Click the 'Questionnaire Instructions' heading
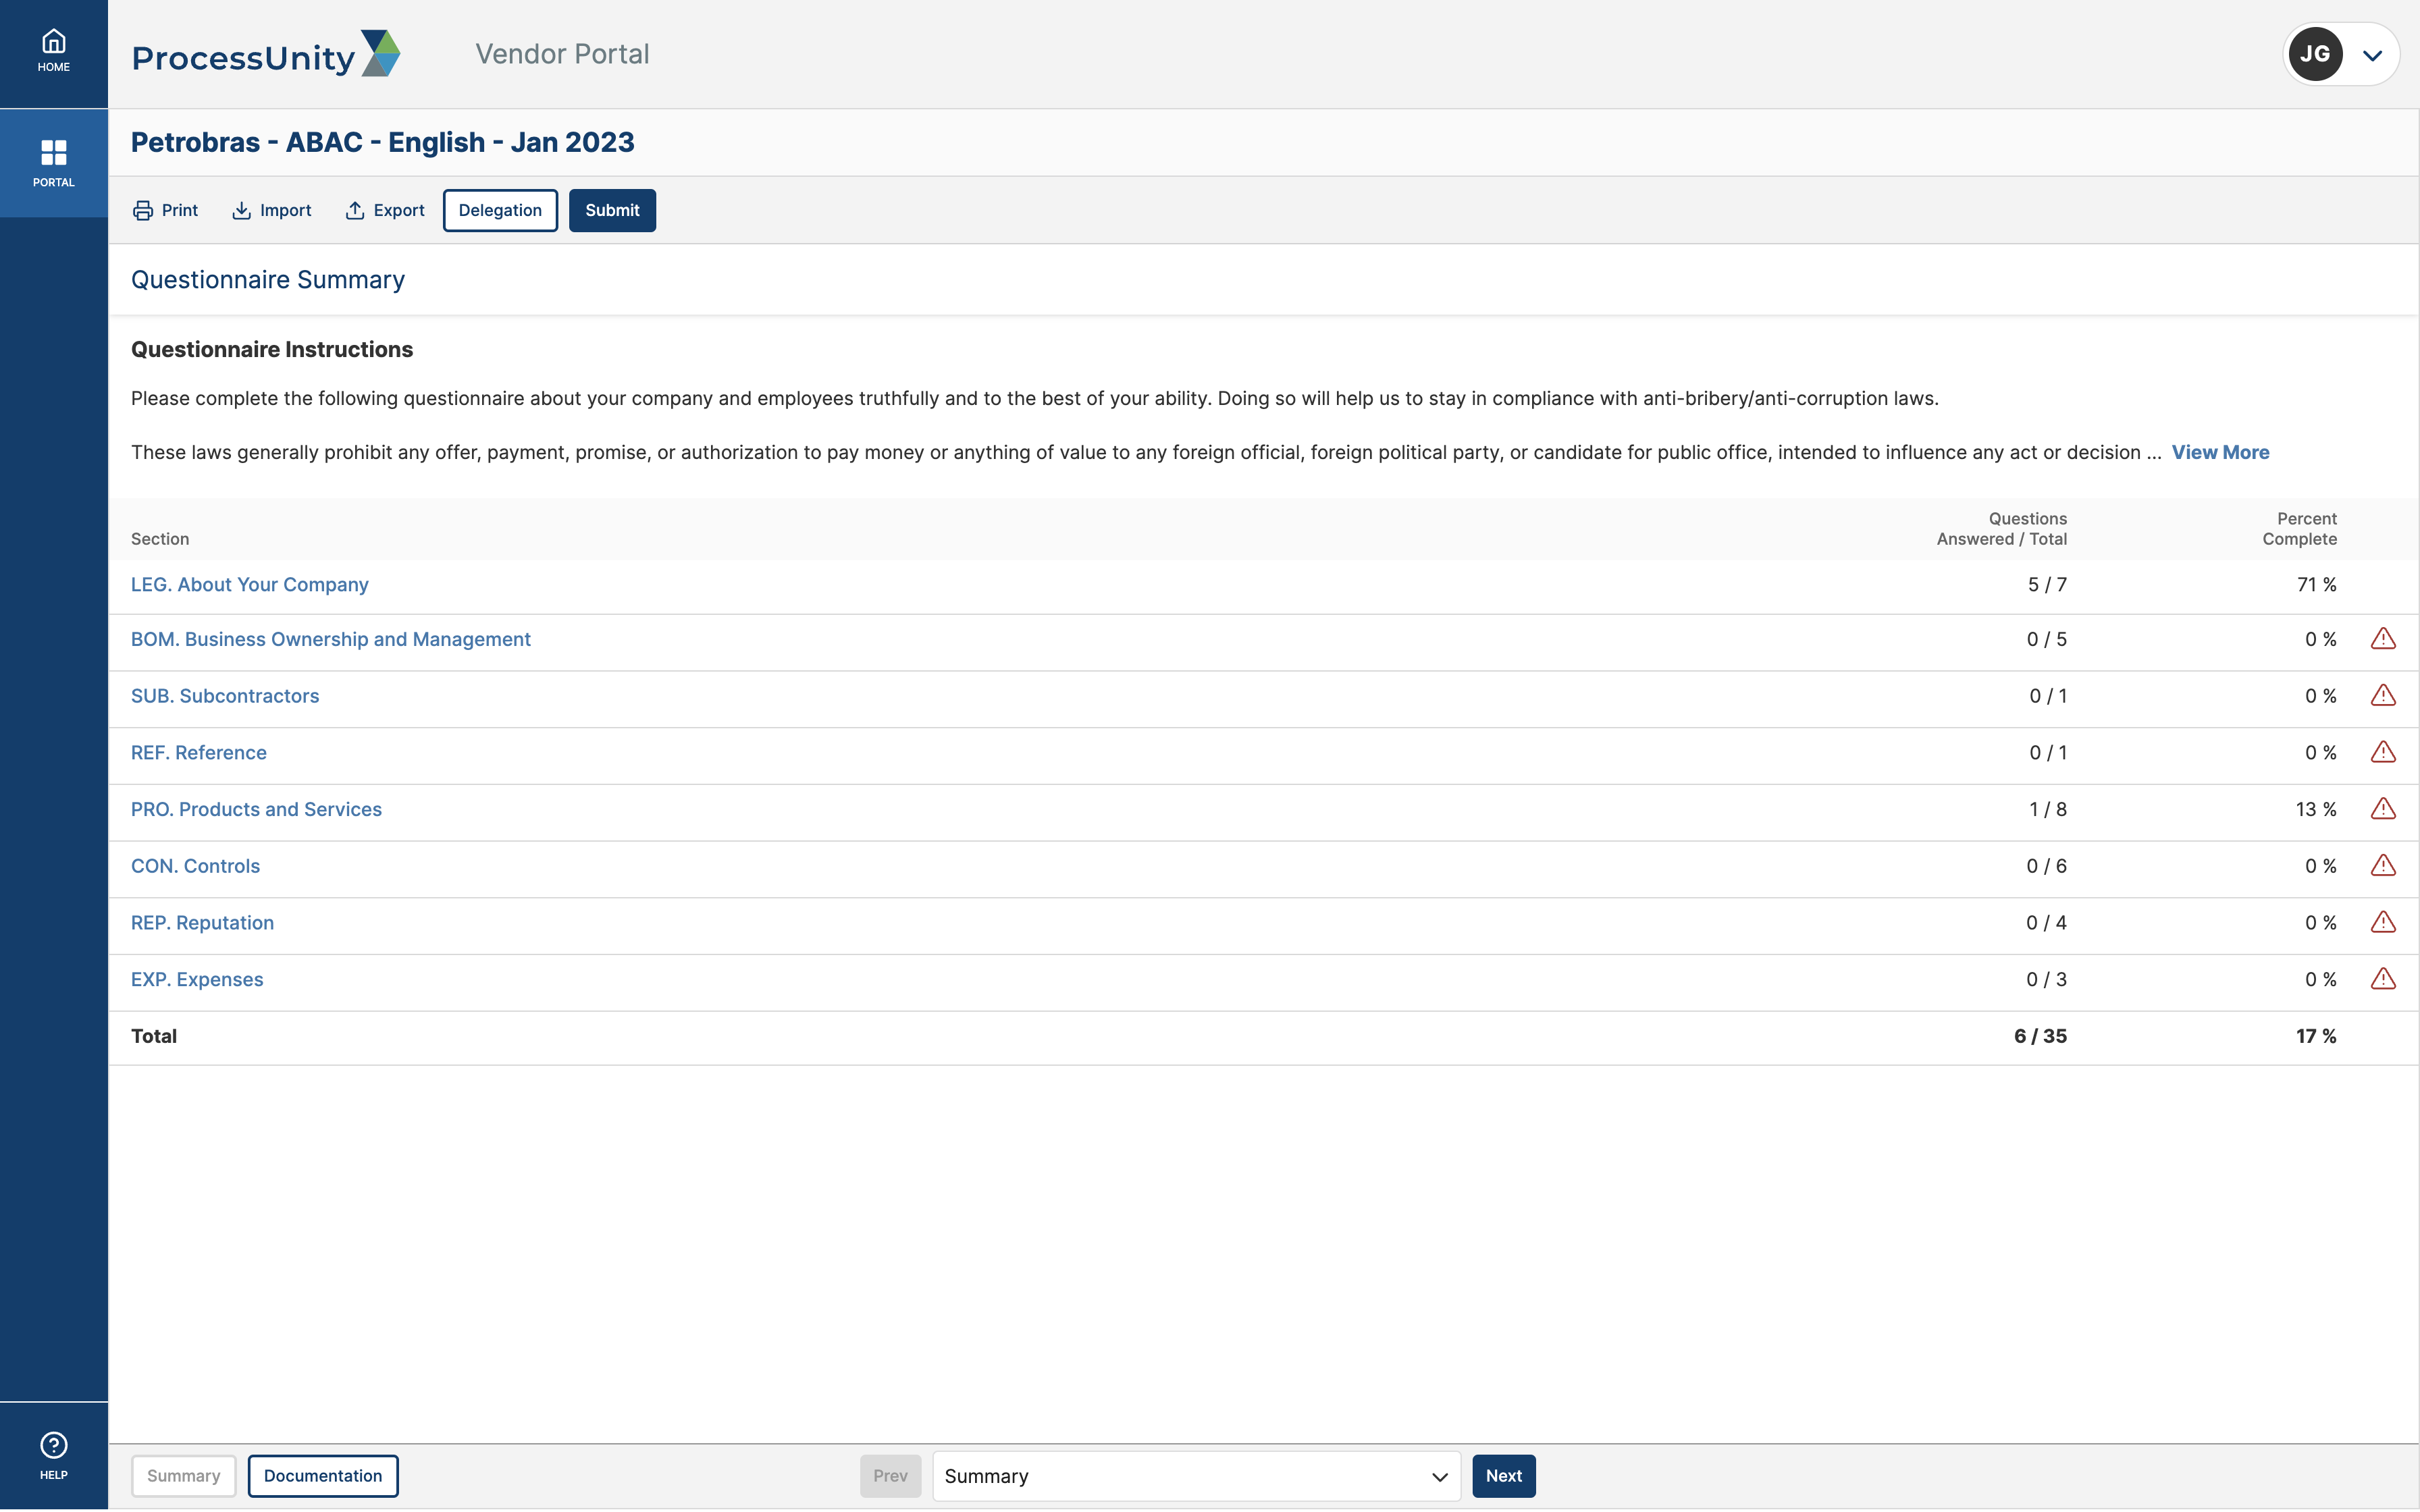The width and height of the screenshot is (2420, 1512). coord(272,349)
